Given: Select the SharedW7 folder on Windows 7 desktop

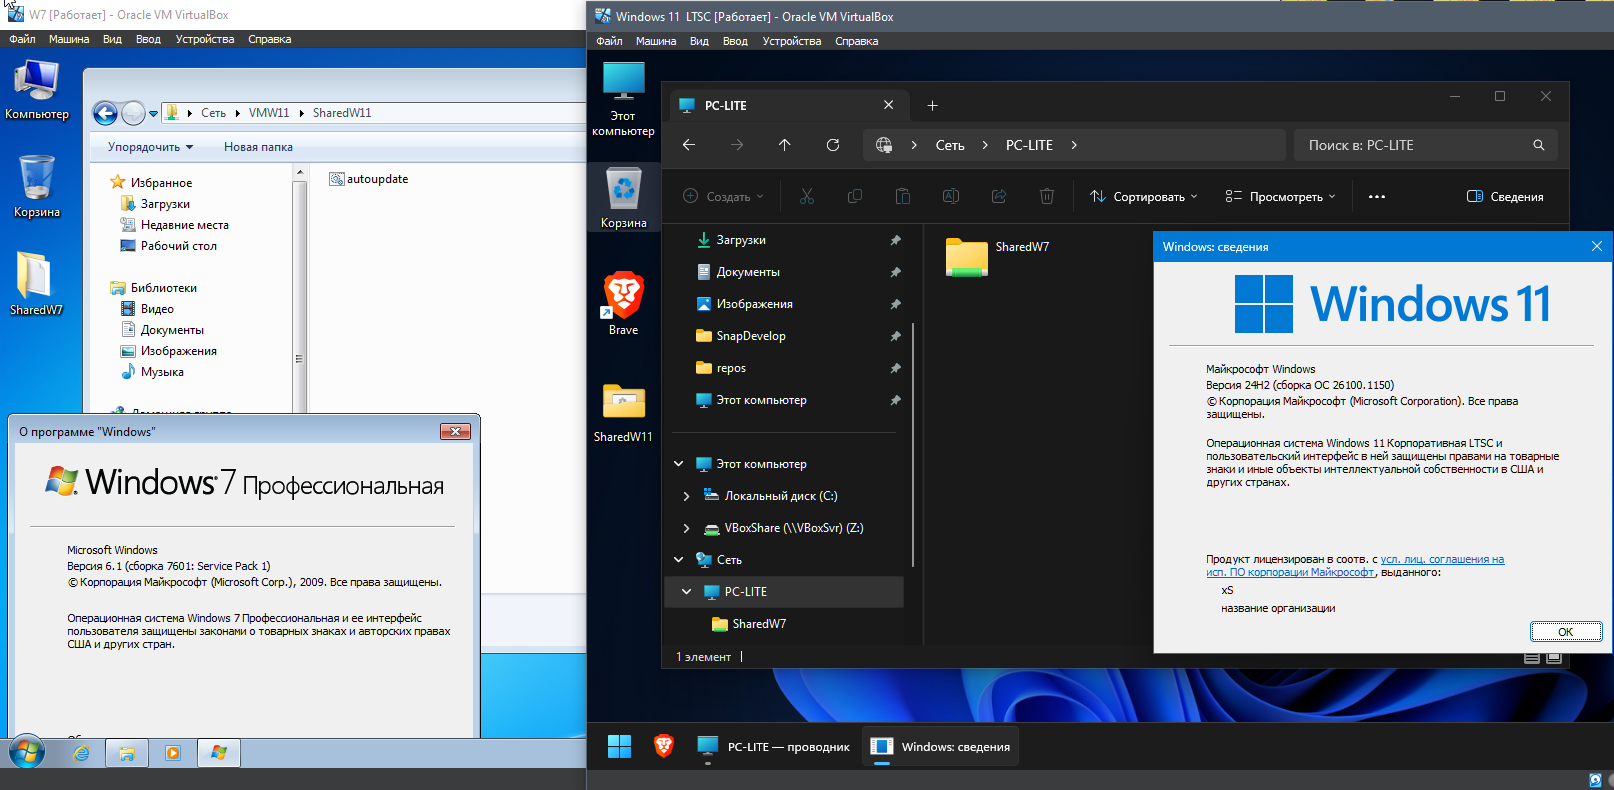Looking at the screenshot, I should (37, 283).
